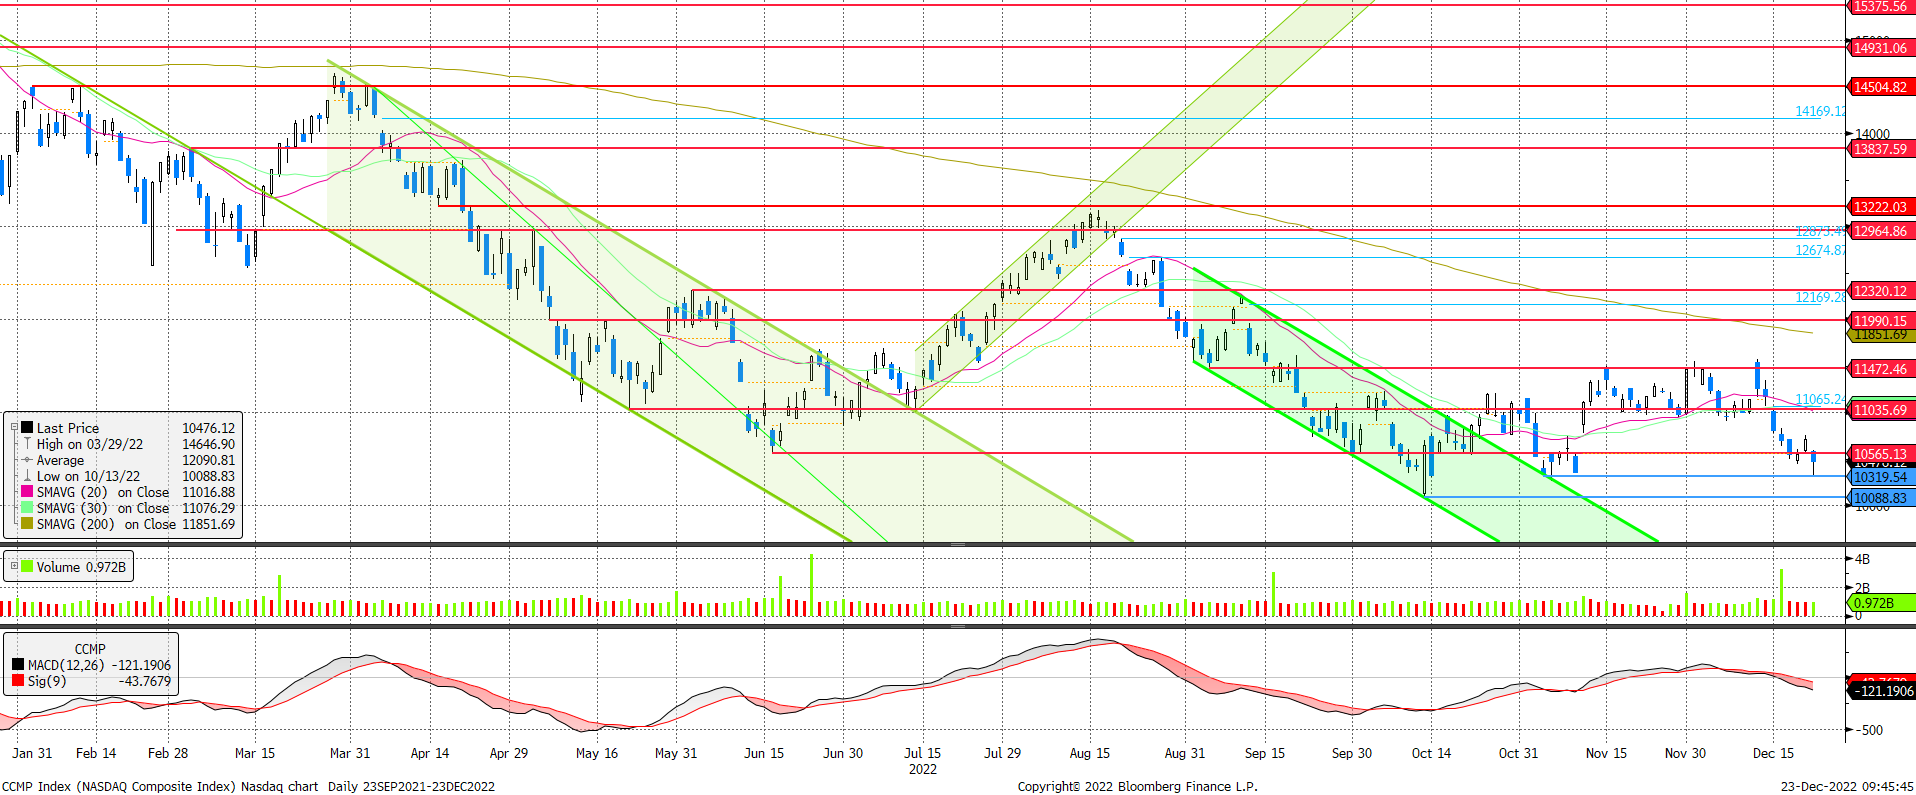This screenshot has height=795, width=1916.
Task: Click the 'May 16' date axis label
Action: click(597, 753)
